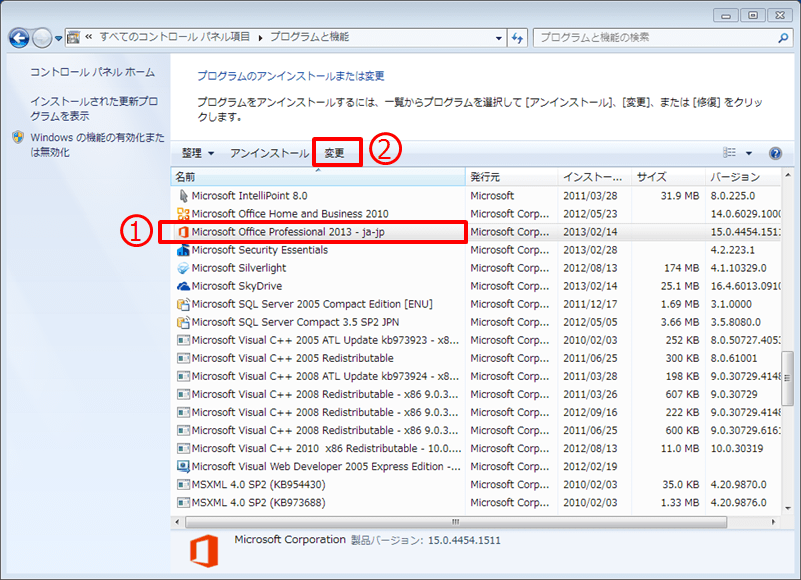
Task: Select SQL Server Compact 3.5 SP2 JPN icon
Action: click(x=183, y=322)
